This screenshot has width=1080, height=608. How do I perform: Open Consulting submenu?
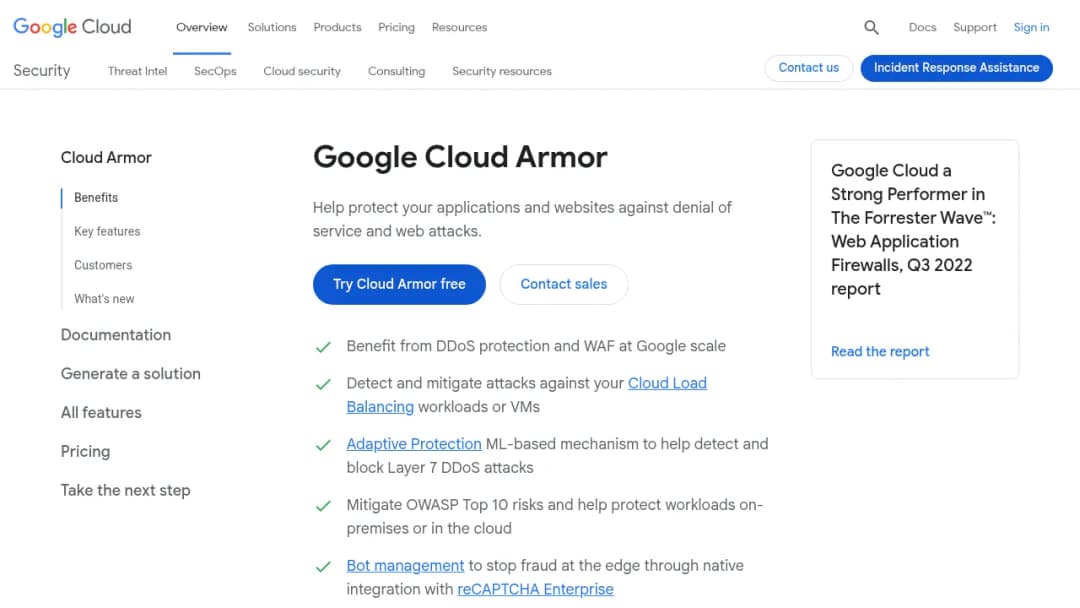click(396, 71)
